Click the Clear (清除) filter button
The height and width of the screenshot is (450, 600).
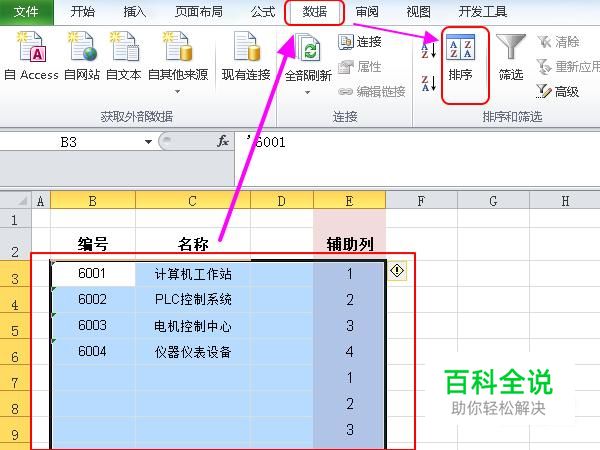coord(558,42)
